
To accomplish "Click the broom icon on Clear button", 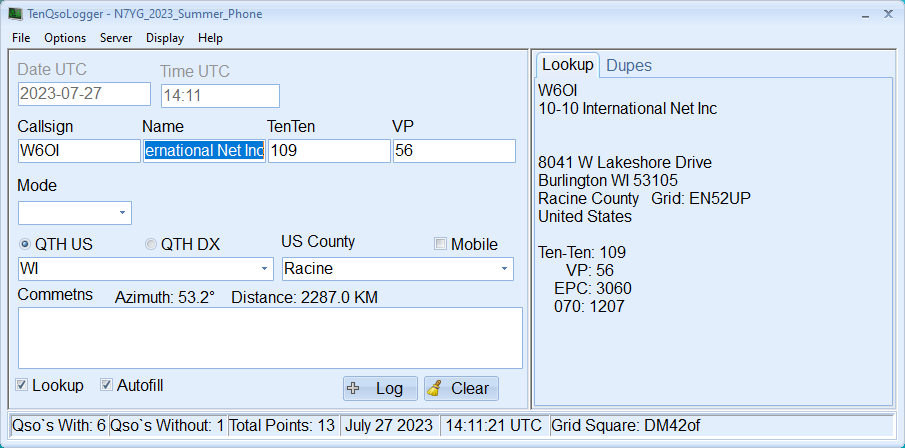I will pos(435,389).
